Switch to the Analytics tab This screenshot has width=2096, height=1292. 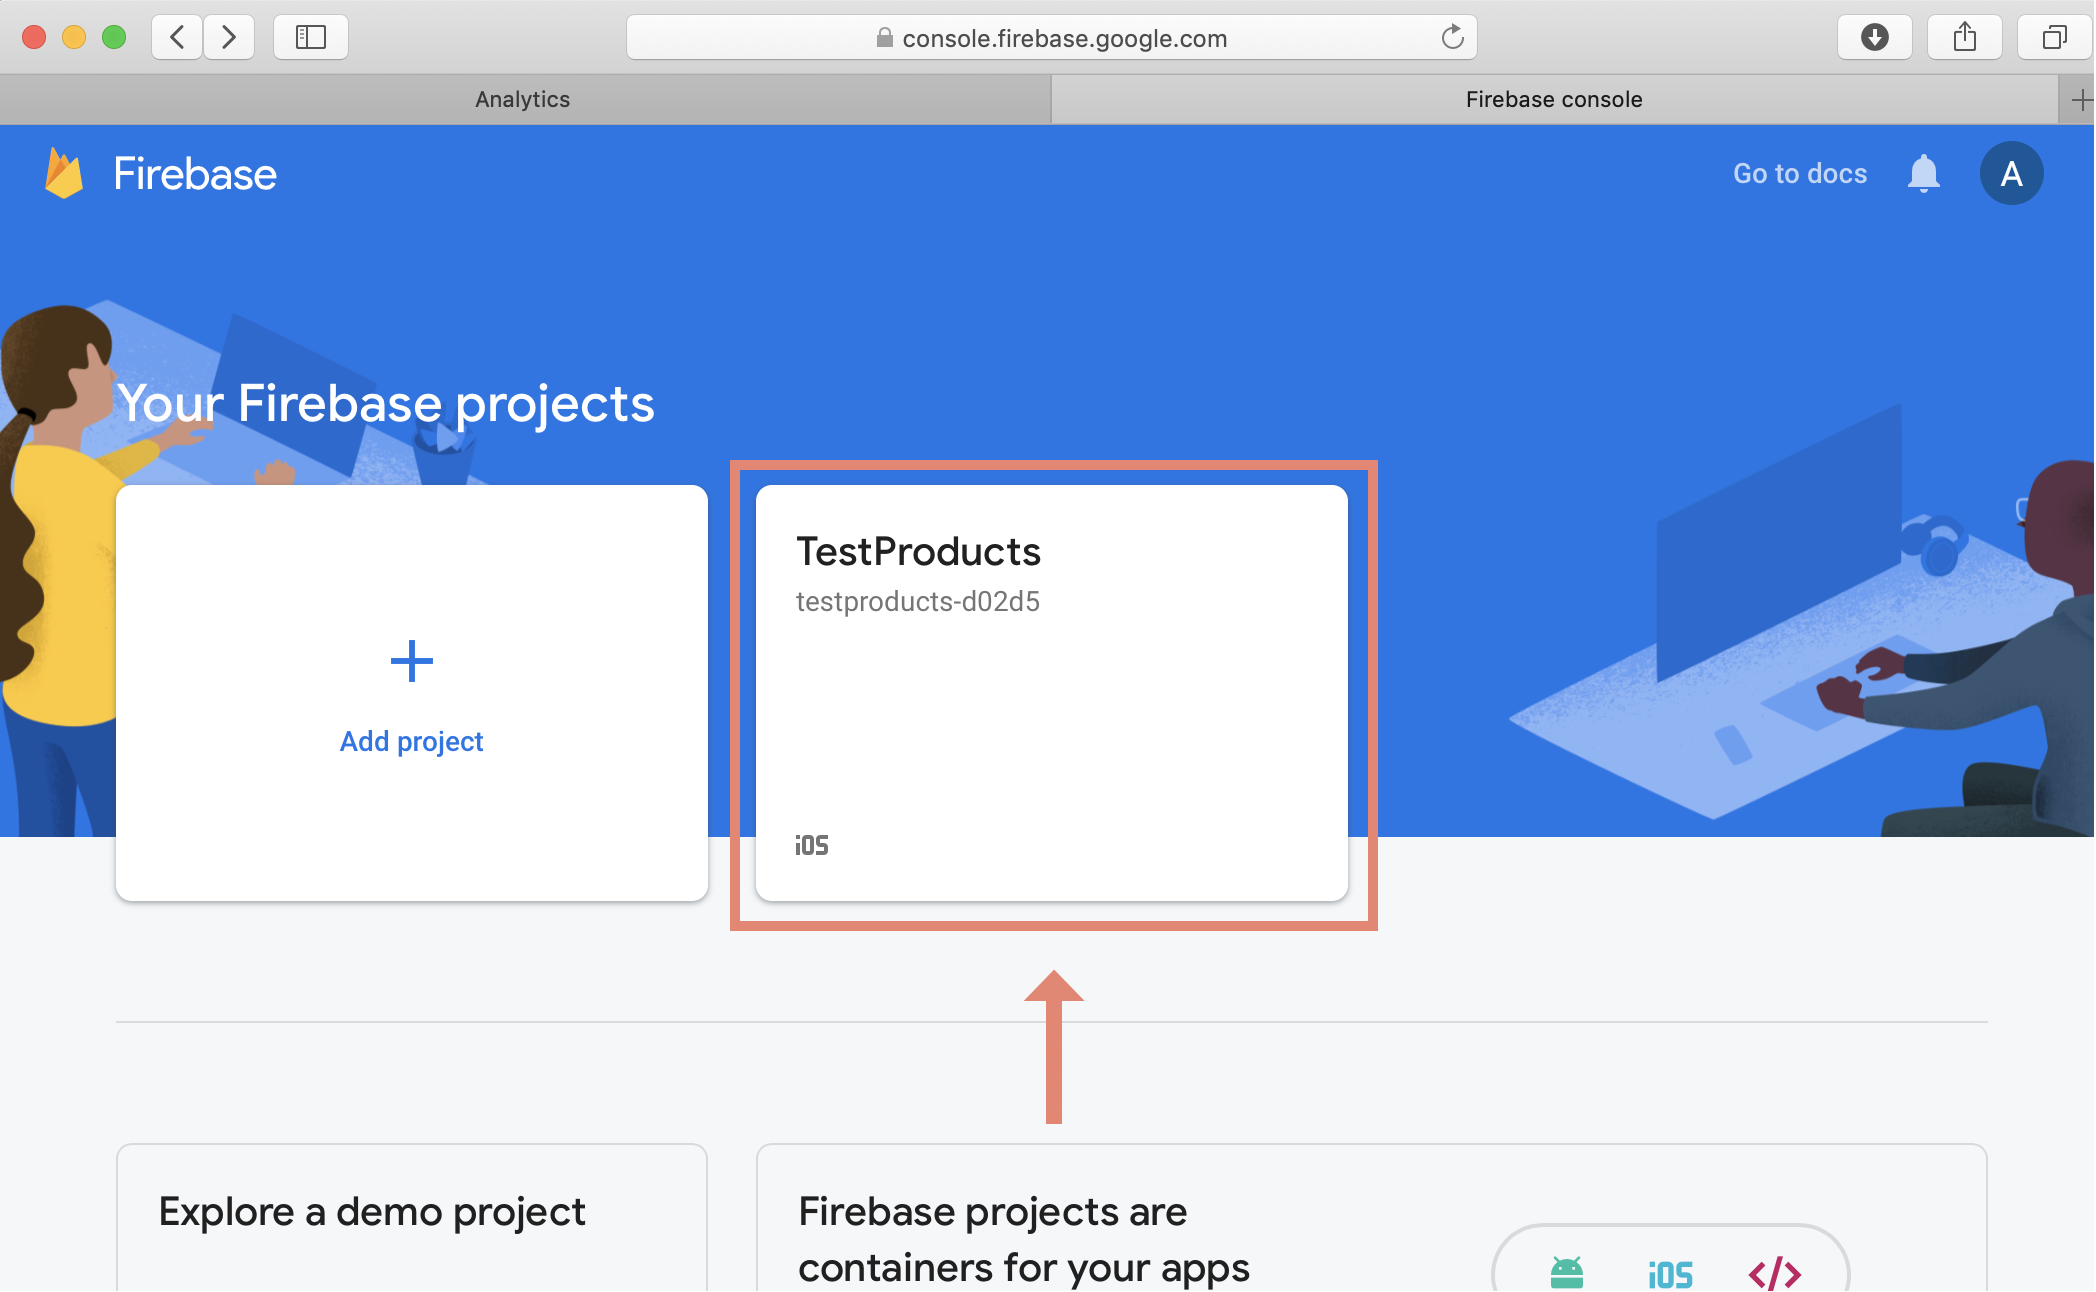tap(523, 99)
